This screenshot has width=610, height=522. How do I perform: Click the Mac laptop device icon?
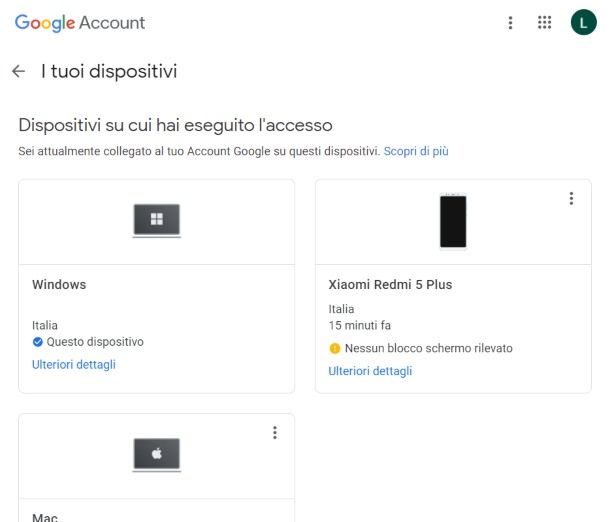[x=157, y=455]
